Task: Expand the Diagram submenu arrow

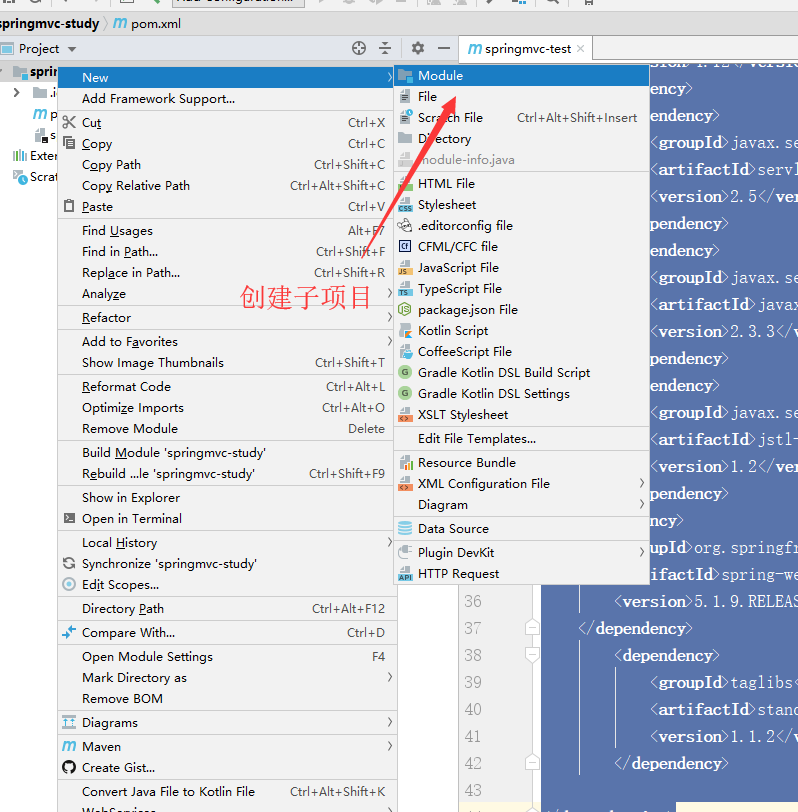Action: pyautogui.click(x=642, y=504)
